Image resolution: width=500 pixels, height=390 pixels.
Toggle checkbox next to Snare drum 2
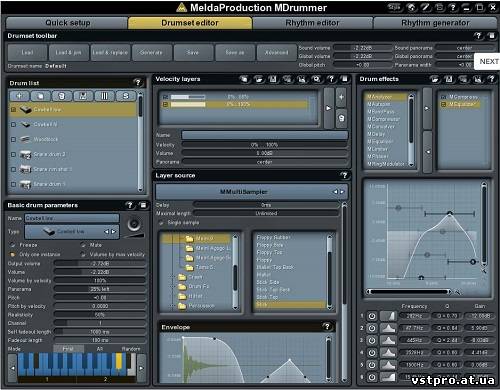[14, 154]
